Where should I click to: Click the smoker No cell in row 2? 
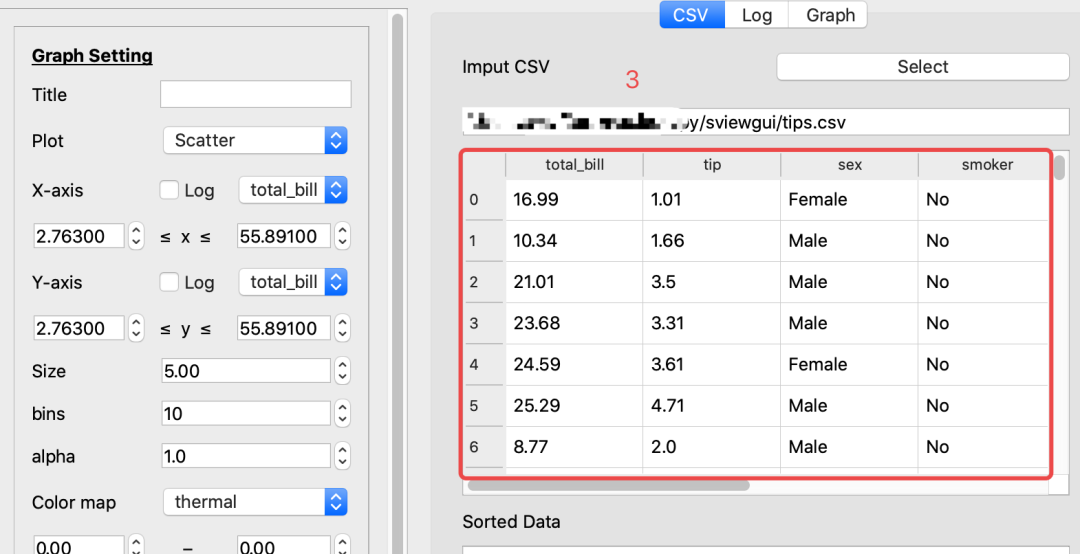(984, 282)
